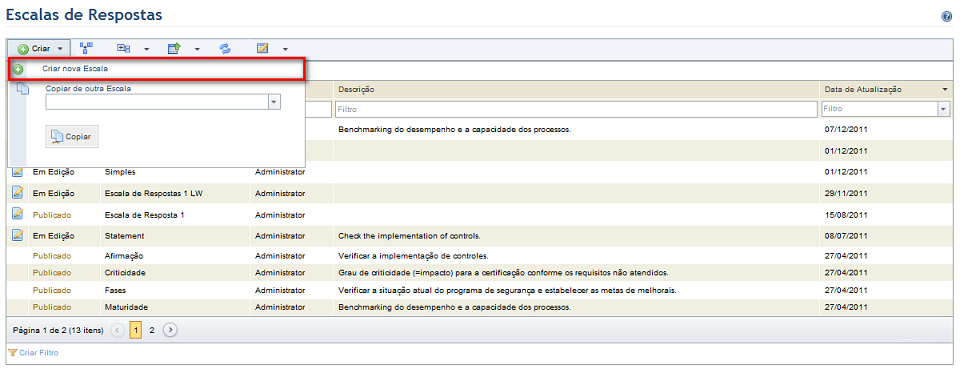
Task: Expand the Copiar de outra Escala combo box
Action: coord(274,102)
